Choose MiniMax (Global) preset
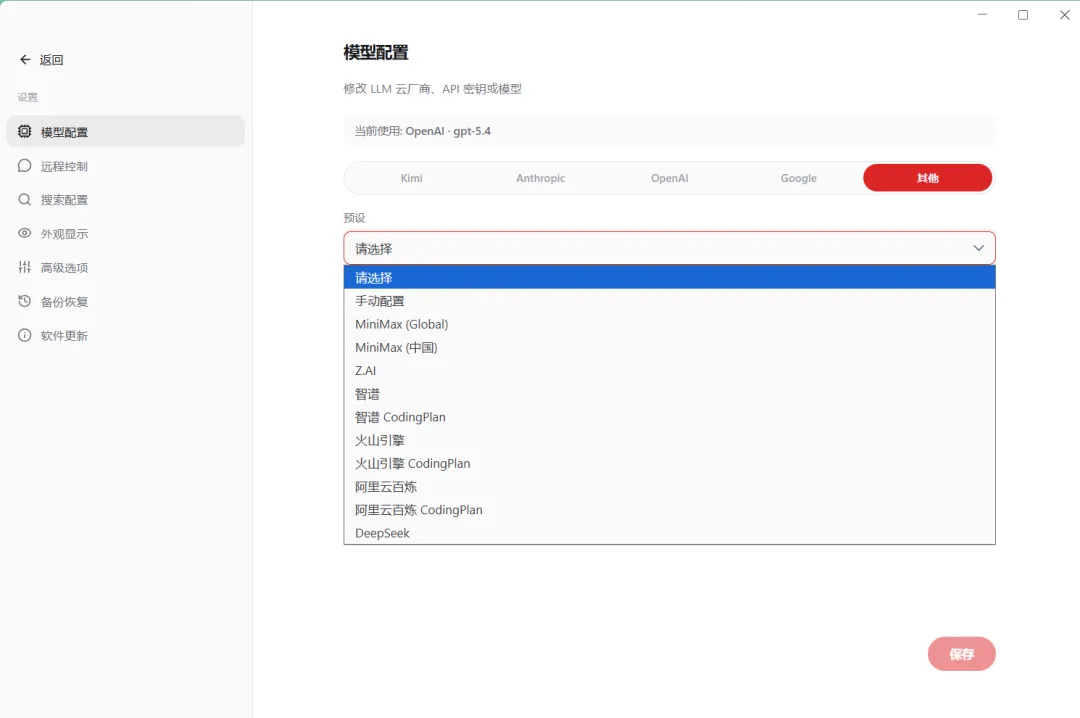 coord(669,324)
